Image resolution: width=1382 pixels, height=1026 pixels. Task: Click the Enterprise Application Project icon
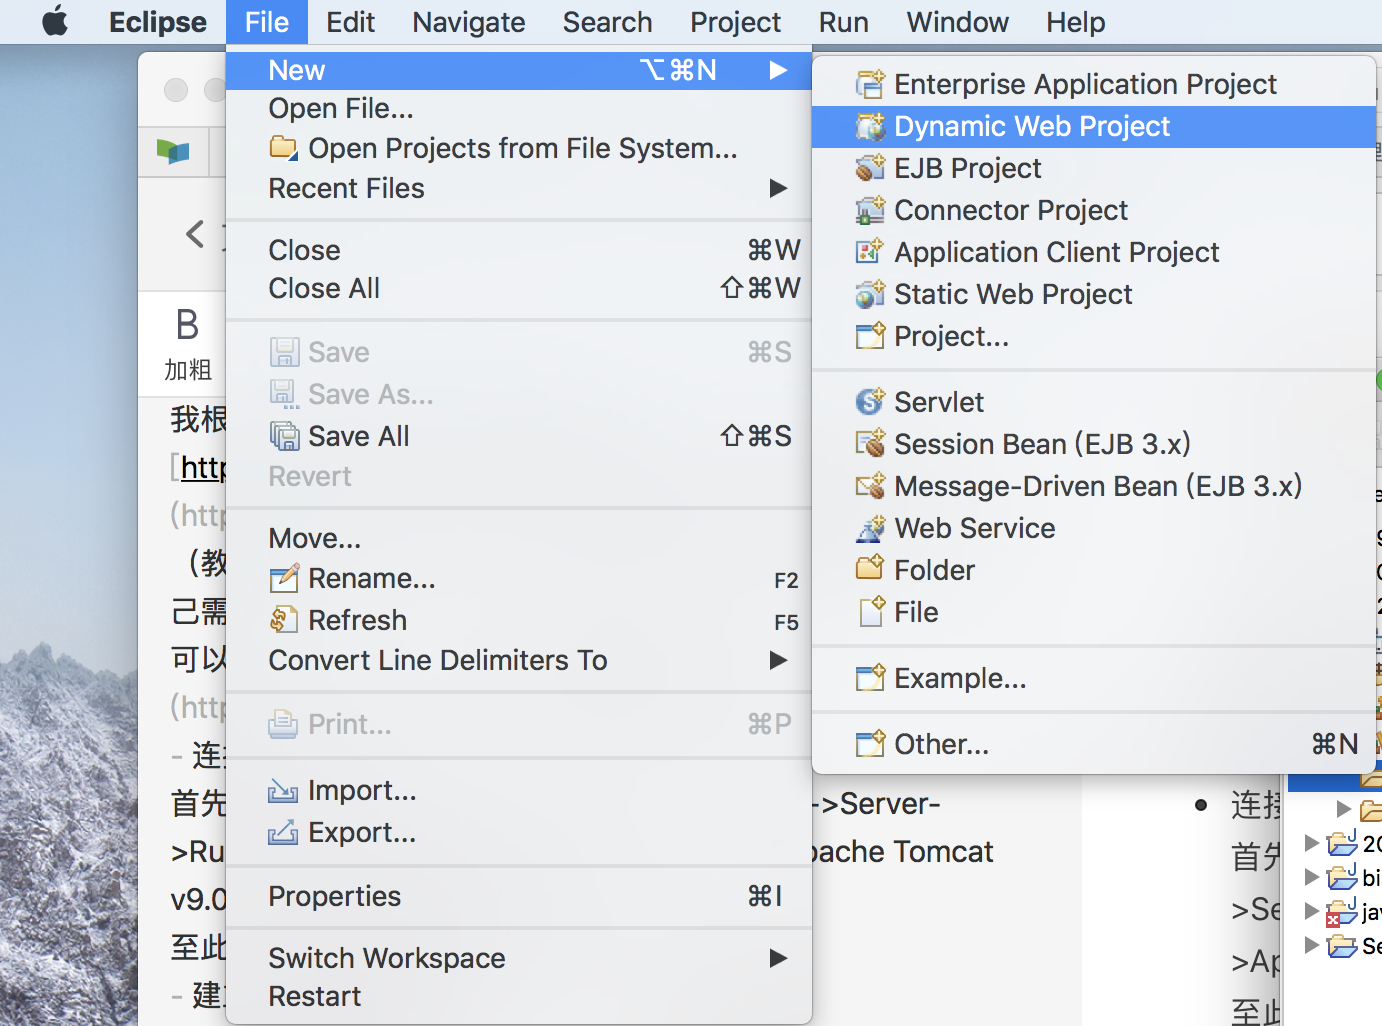coord(870,84)
